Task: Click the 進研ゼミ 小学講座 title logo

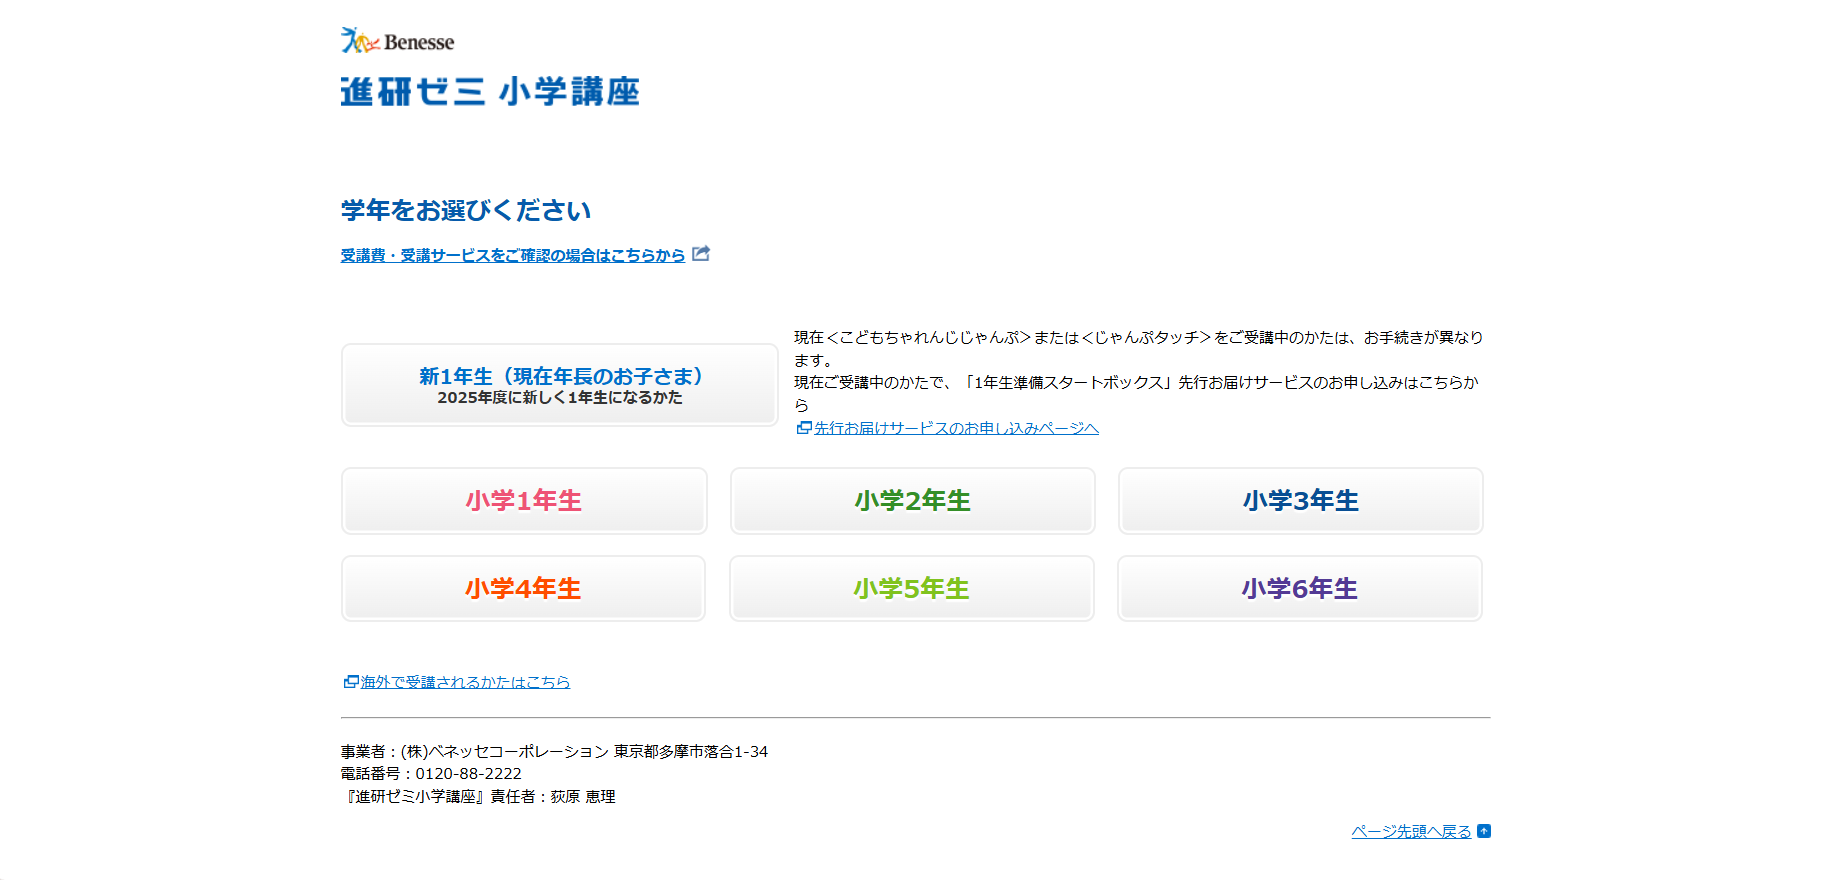Action: 490,91
